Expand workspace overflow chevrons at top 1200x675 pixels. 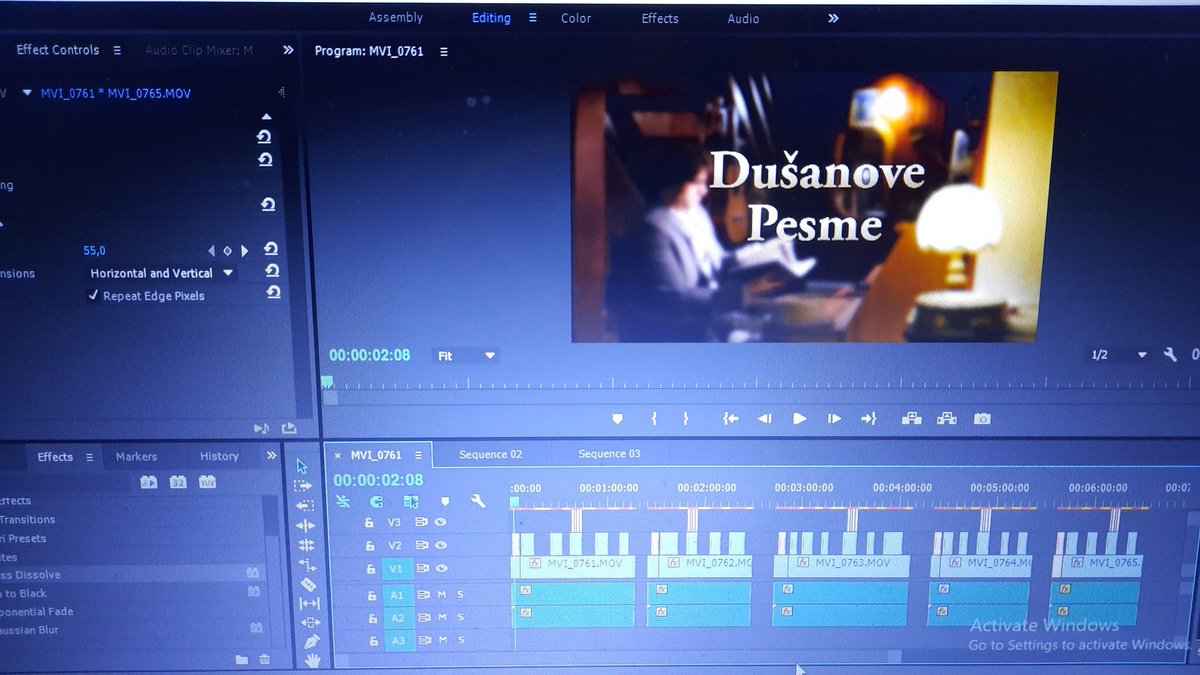[833, 18]
